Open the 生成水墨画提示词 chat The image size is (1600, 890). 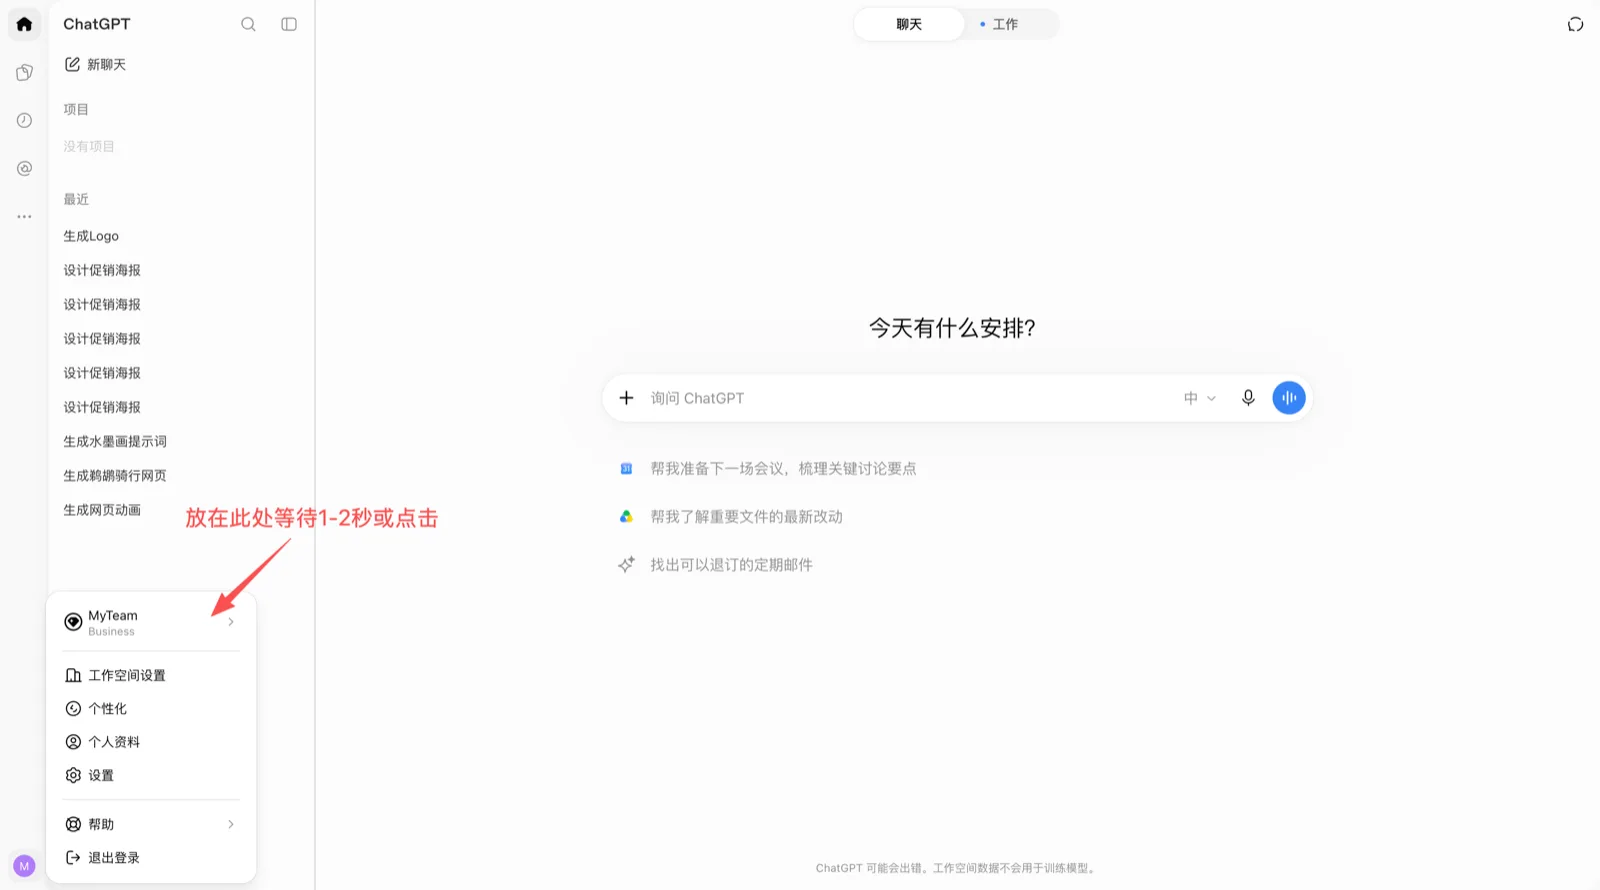pos(115,441)
